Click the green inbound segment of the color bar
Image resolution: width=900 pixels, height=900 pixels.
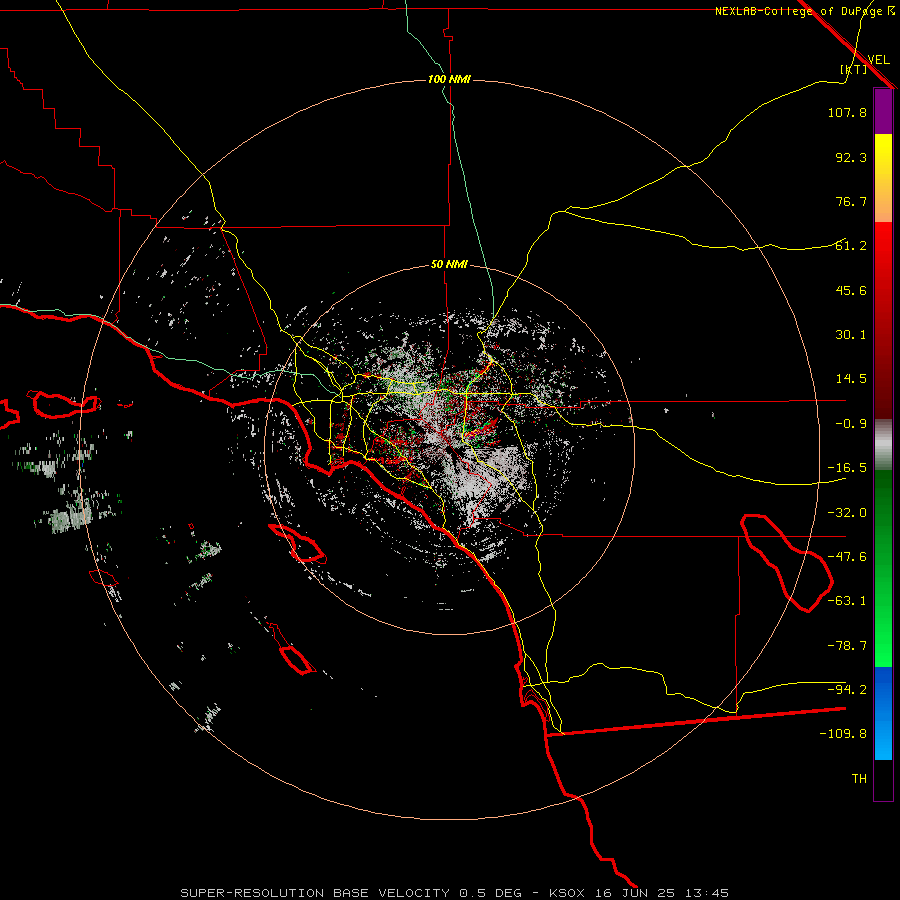[883, 568]
